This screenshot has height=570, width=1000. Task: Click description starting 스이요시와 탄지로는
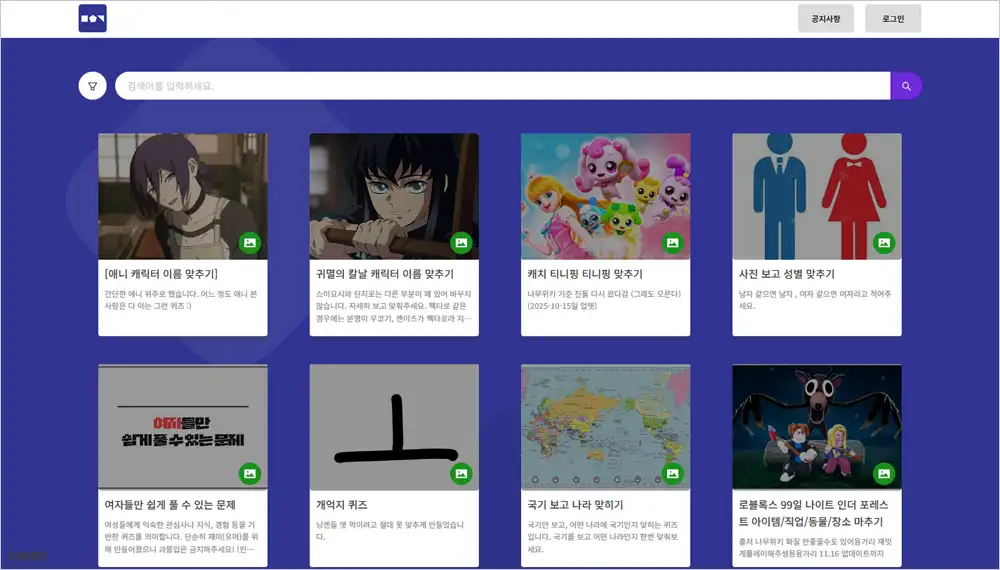coord(394,306)
